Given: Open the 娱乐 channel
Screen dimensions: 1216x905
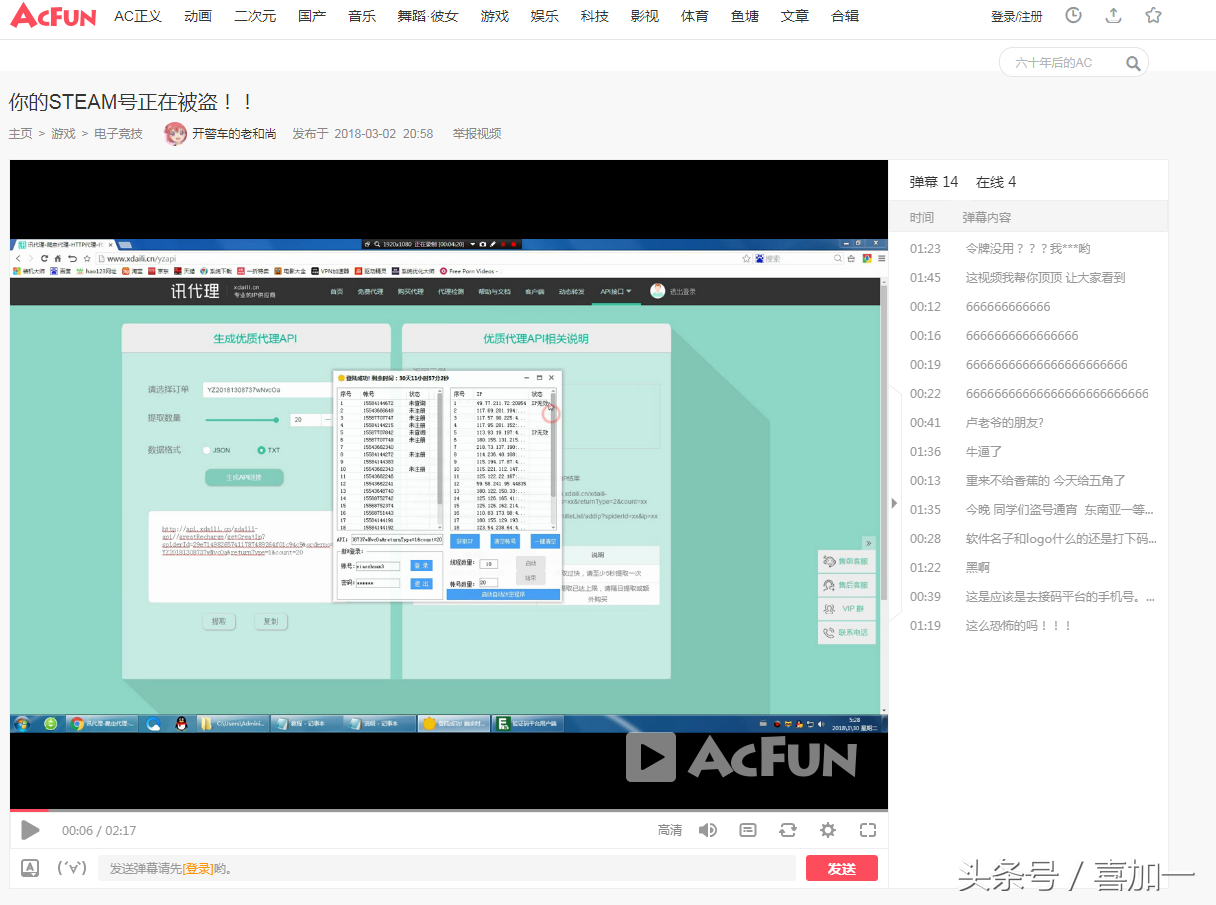Looking at the screenshot, I should (544, 16).
